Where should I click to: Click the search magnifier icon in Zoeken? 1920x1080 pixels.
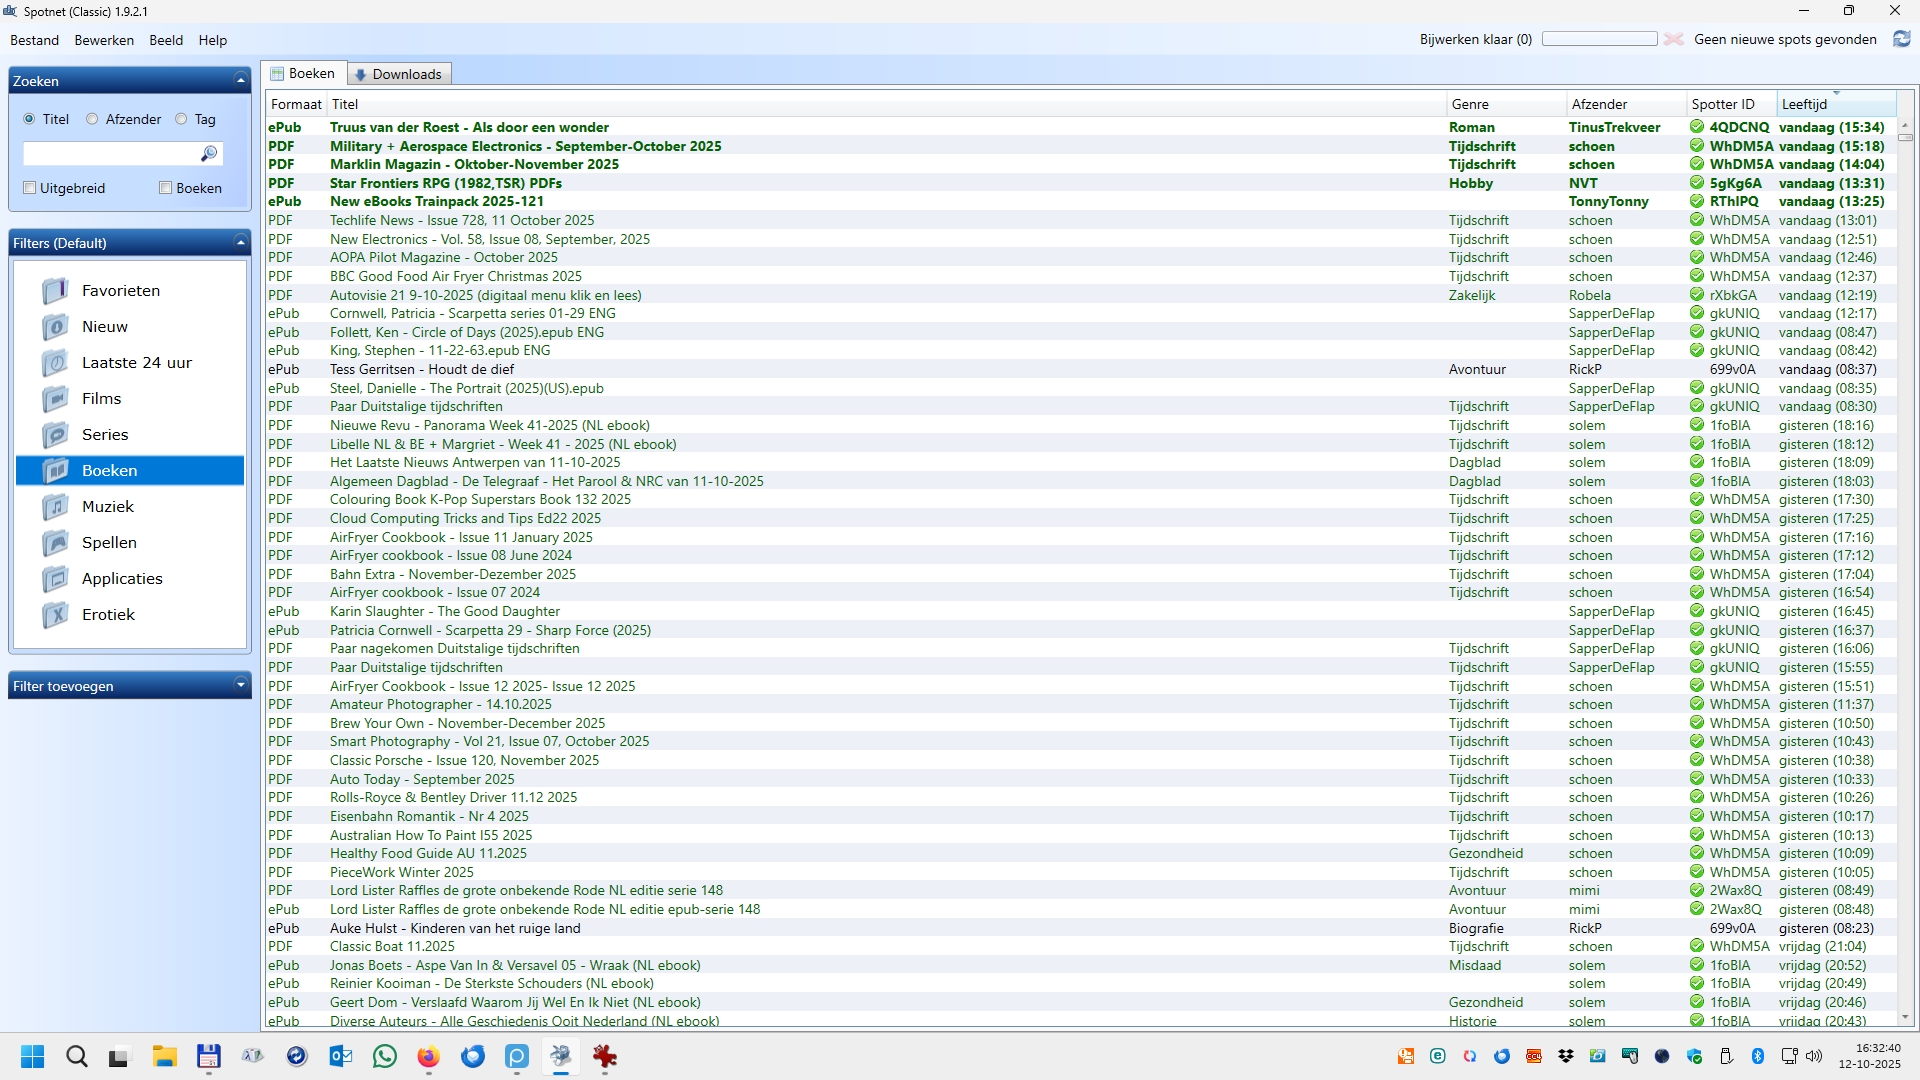pos(208,153)
